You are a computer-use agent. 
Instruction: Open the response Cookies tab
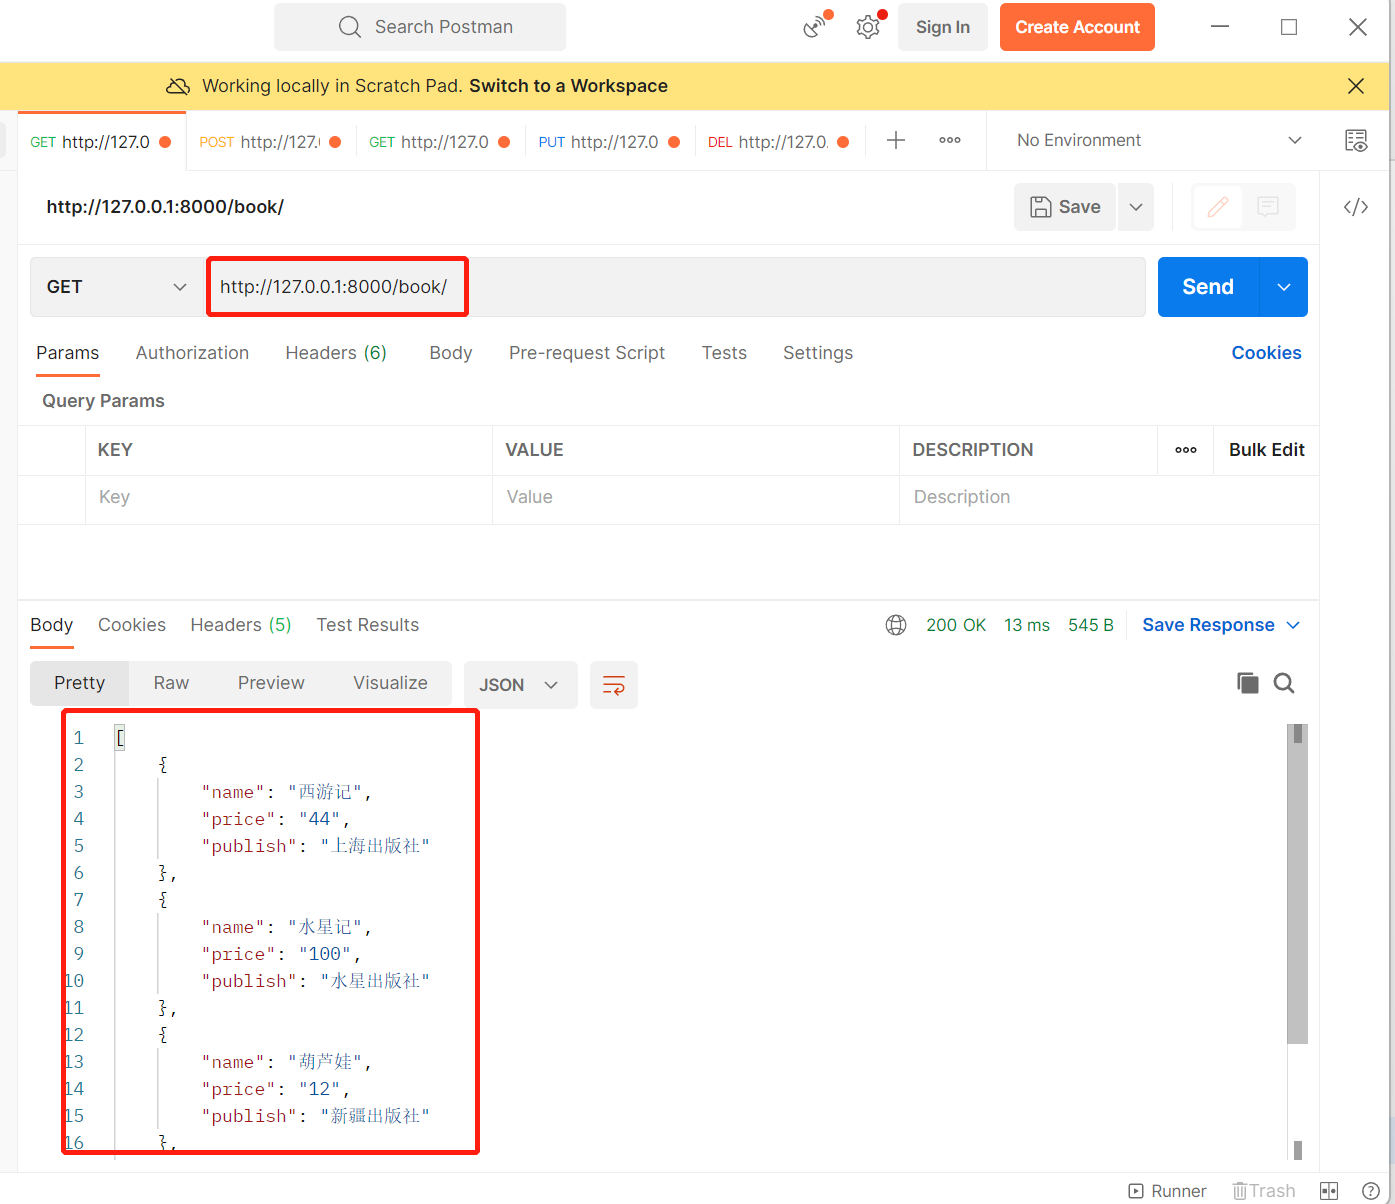coord(132,625)
